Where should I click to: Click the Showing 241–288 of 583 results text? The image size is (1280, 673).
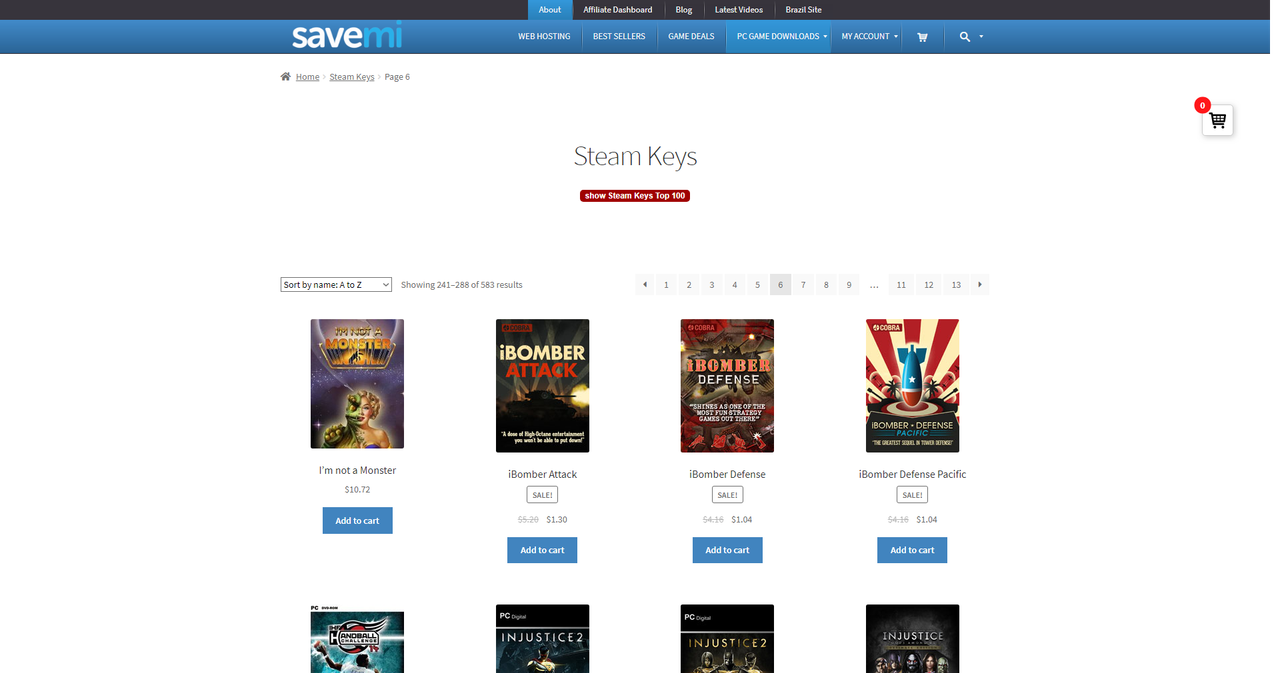click(461, 285)
